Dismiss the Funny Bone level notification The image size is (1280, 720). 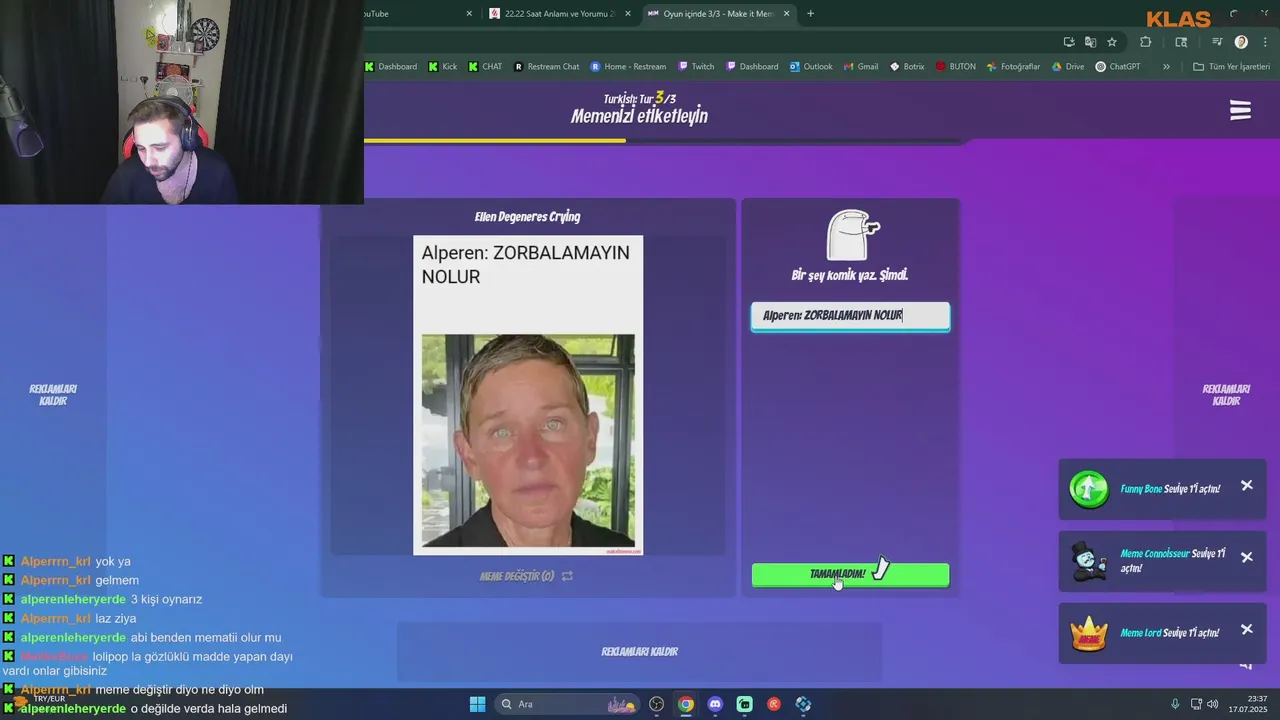[x=1246, y=485]
